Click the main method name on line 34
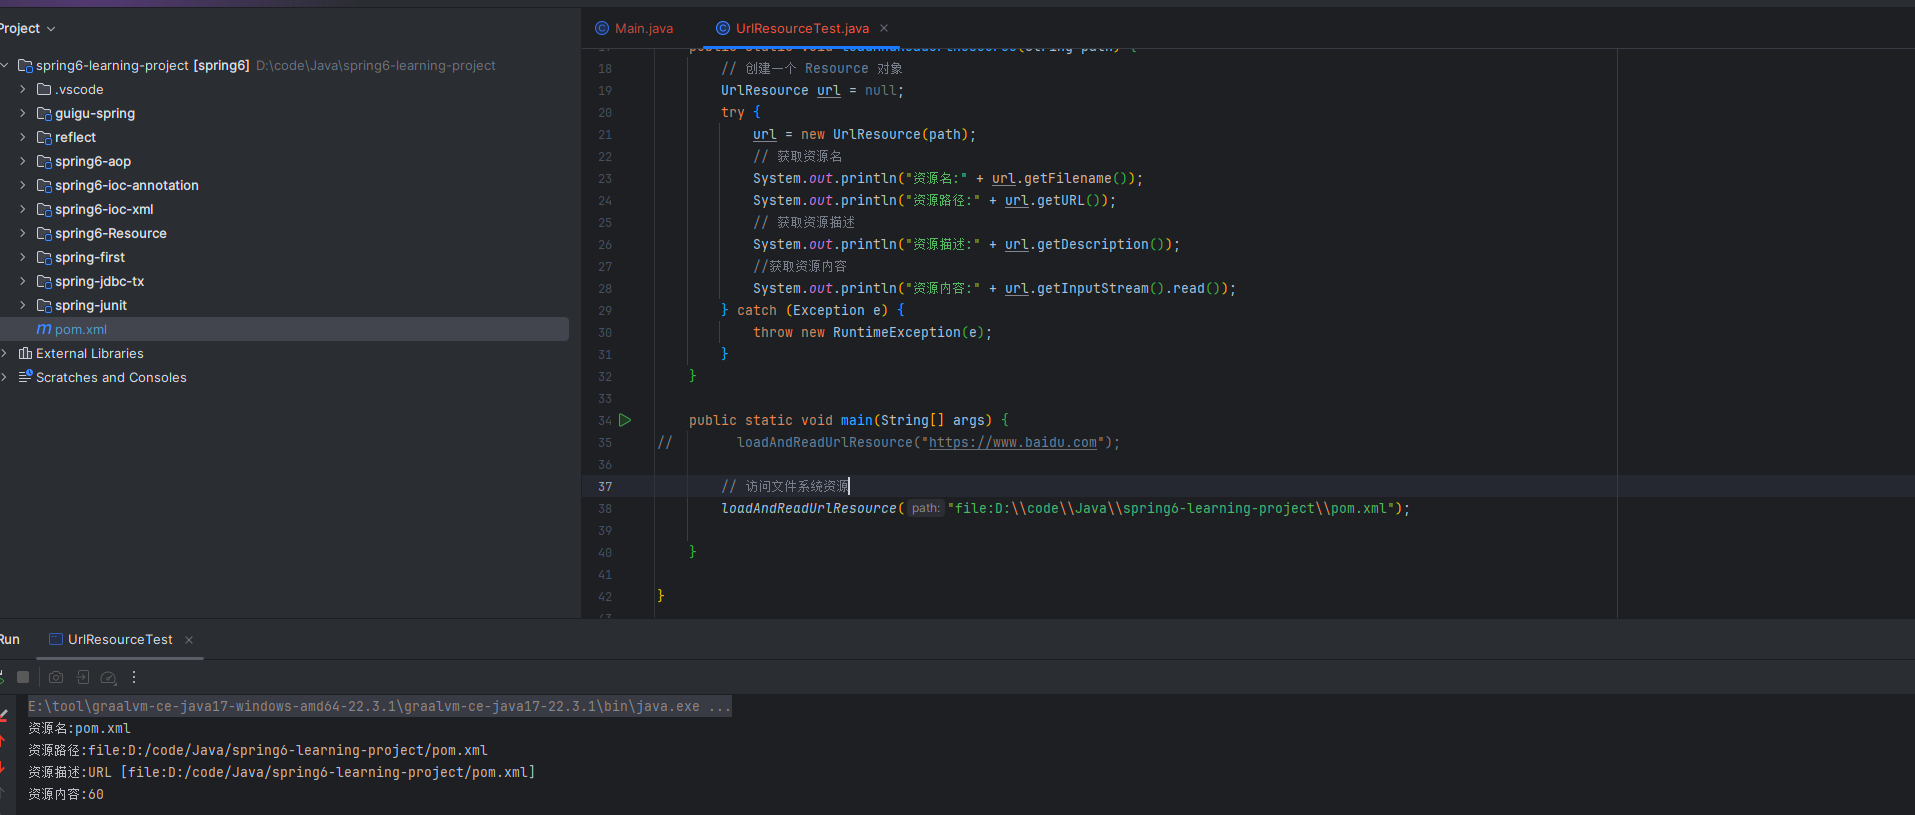The image size is (1915, 815). click(856, 420)
